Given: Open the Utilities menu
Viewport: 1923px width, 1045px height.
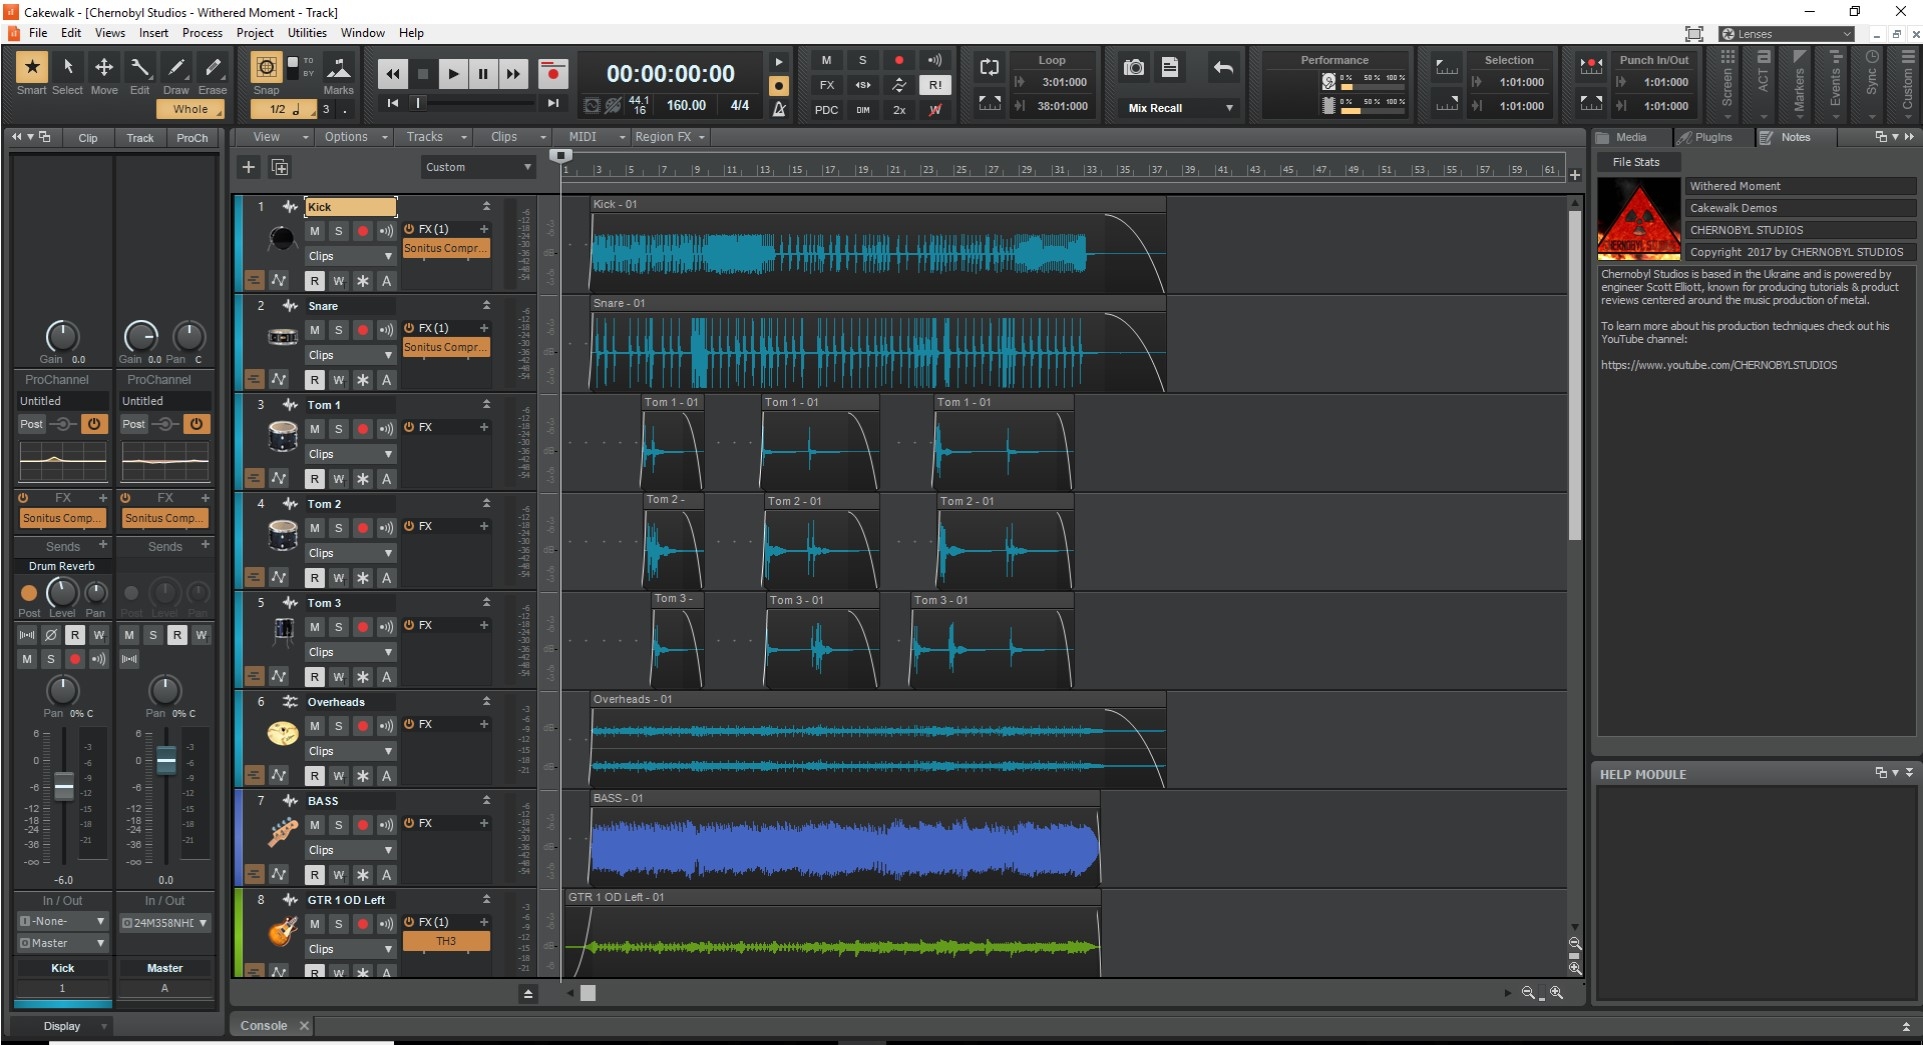Looking at the screenshot, I should (307, 33).
